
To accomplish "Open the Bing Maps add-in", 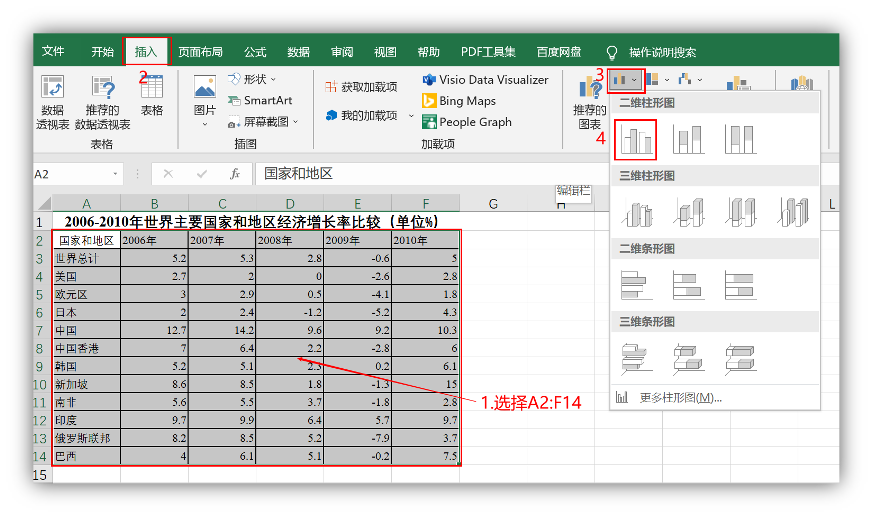I will pos(459,101).
